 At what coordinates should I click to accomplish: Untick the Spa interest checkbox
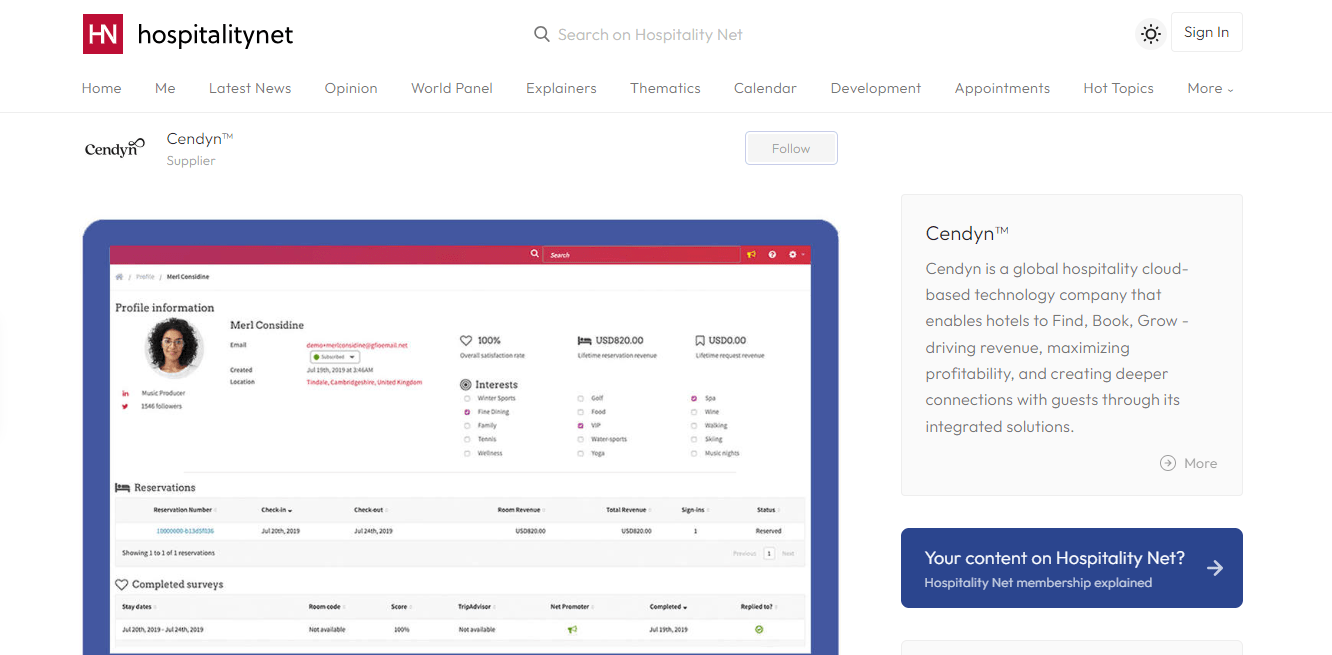tap(694, 398)
